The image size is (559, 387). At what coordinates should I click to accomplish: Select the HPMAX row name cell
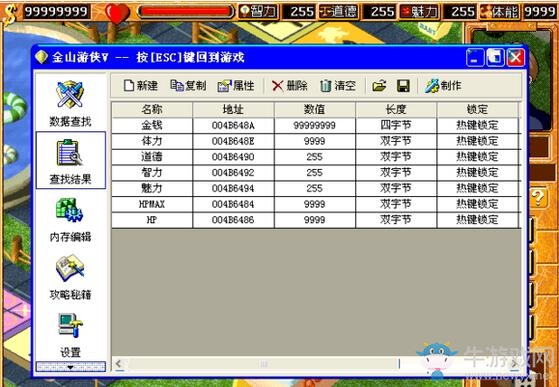point(152,204)
